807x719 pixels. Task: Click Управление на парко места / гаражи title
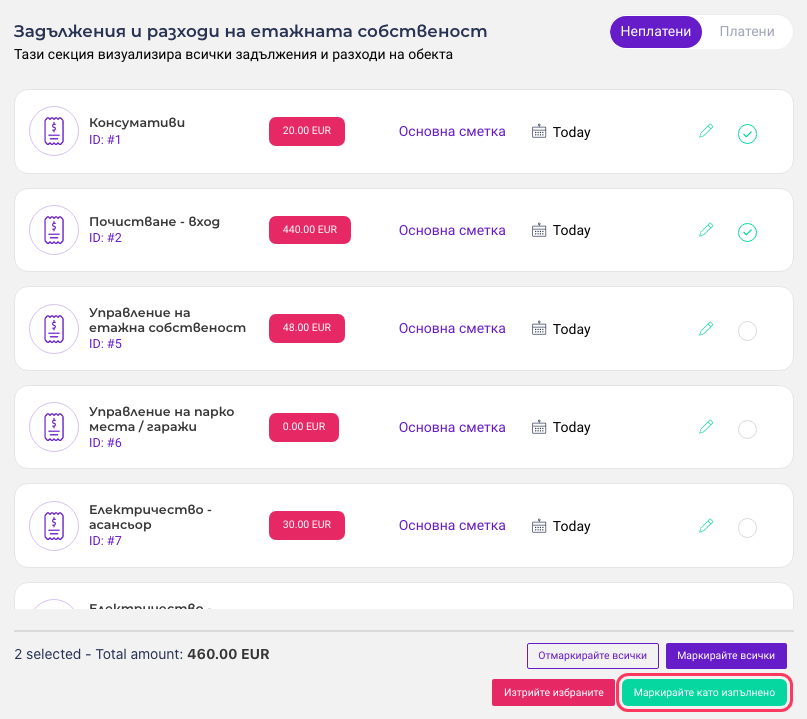coord(162,419)
